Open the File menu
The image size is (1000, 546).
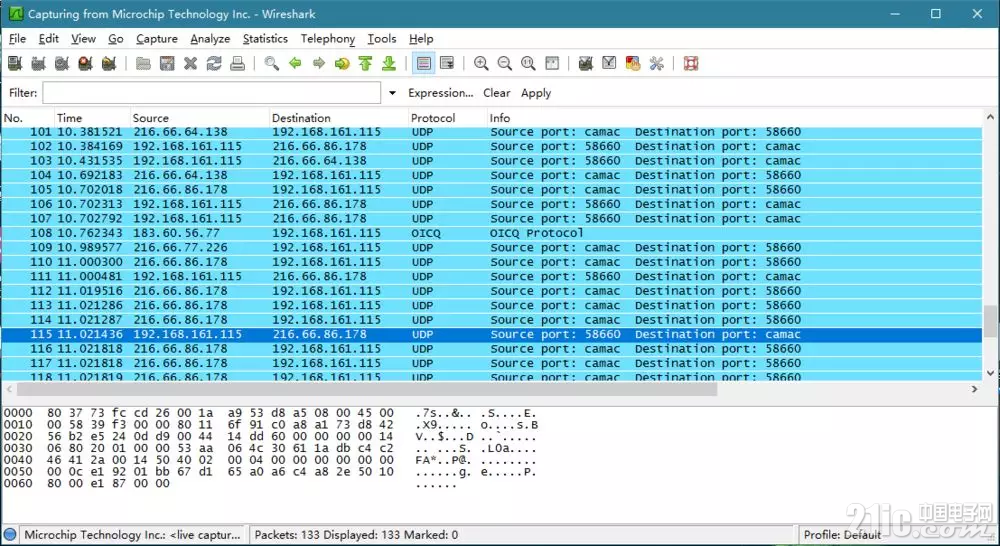[x=17, y=39]
